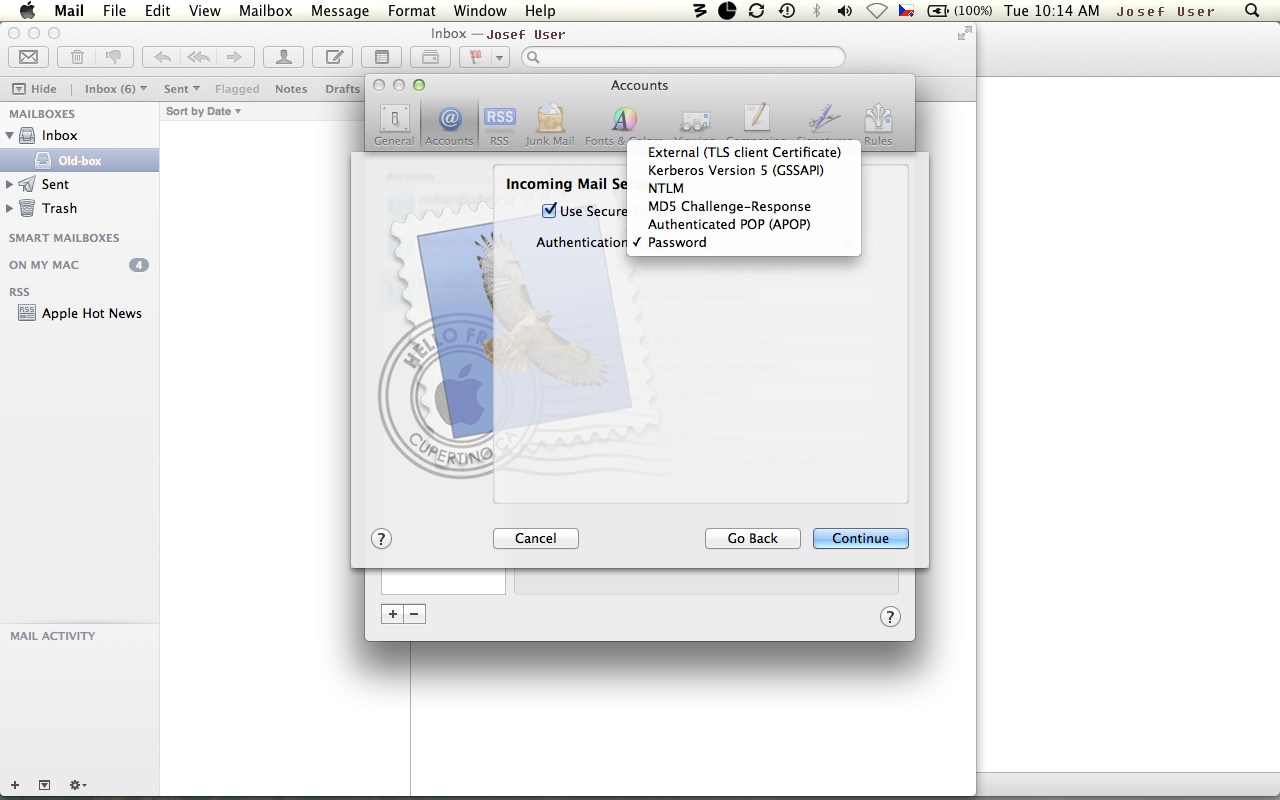Screen dimensions: 1280x800
Task: Open help in Accounts preferences window
Action: click(x=890, y=616)
